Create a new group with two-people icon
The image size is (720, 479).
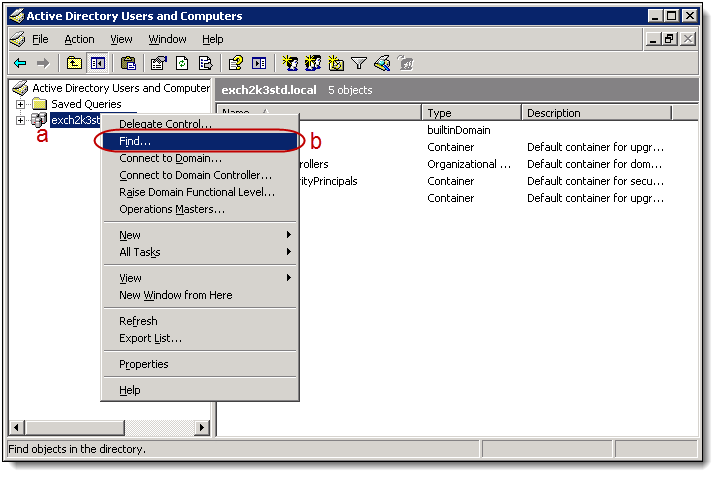(313, 63)
